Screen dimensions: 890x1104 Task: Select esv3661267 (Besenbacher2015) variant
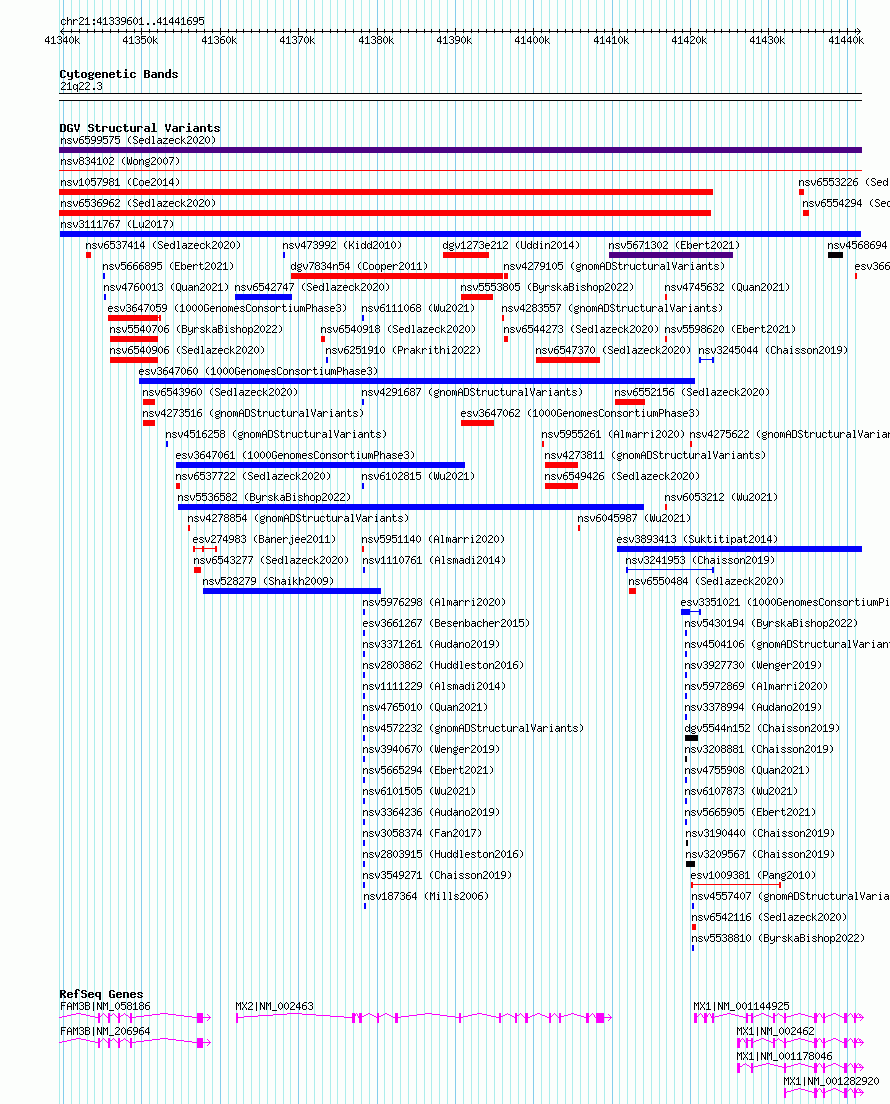pos(446,624)
